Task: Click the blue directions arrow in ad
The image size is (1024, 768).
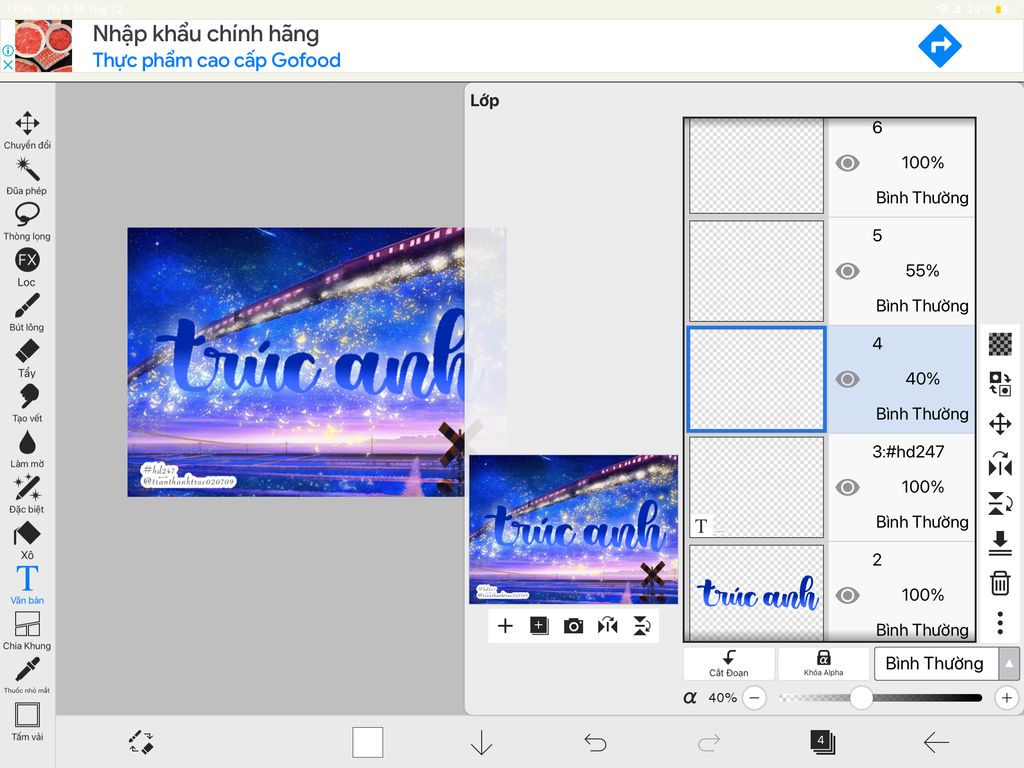Action: click(x=939, y=46)
